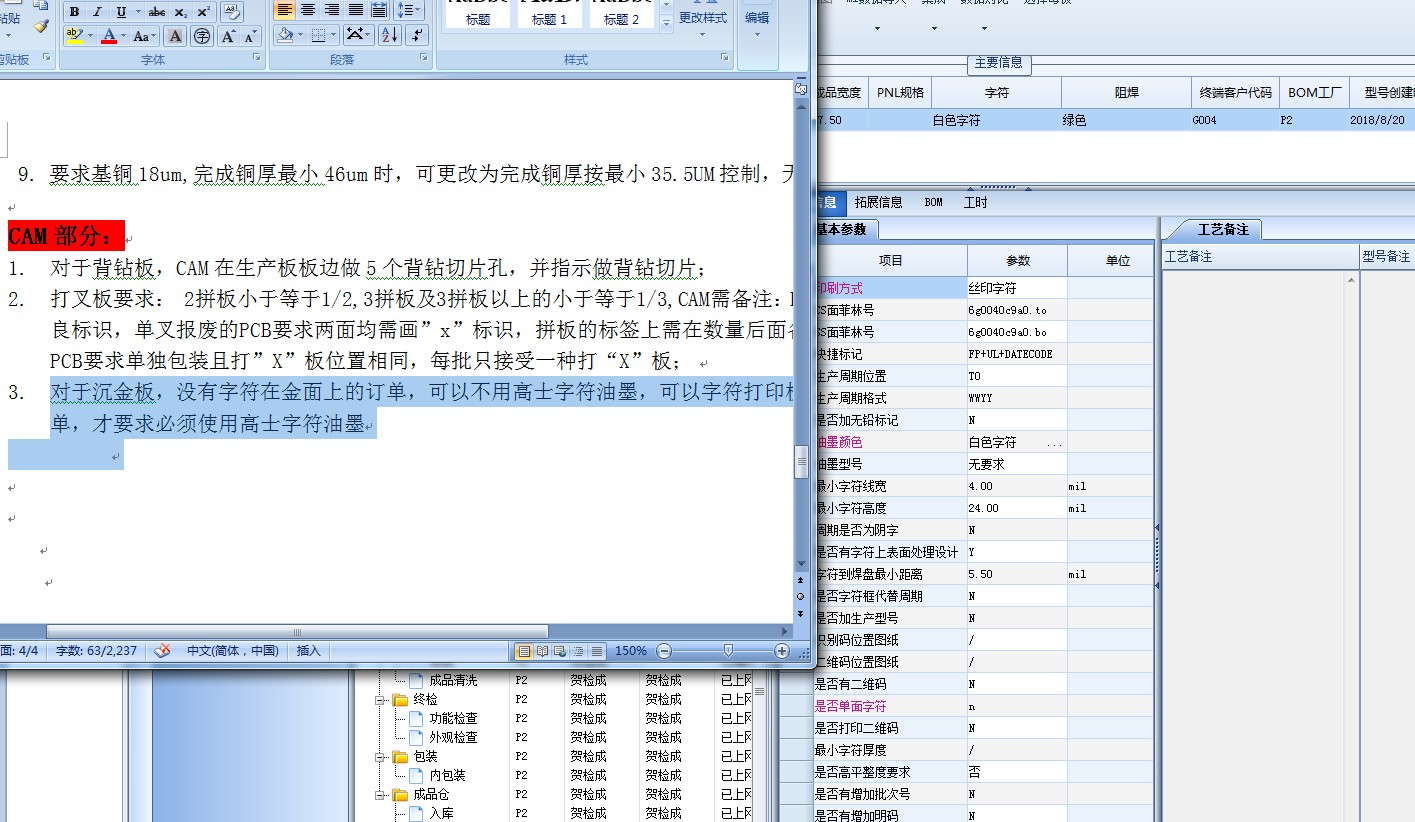Sort text with the A-Z sort icon
The width and height of the screenshot is (1415, 822).
[390, 36]
